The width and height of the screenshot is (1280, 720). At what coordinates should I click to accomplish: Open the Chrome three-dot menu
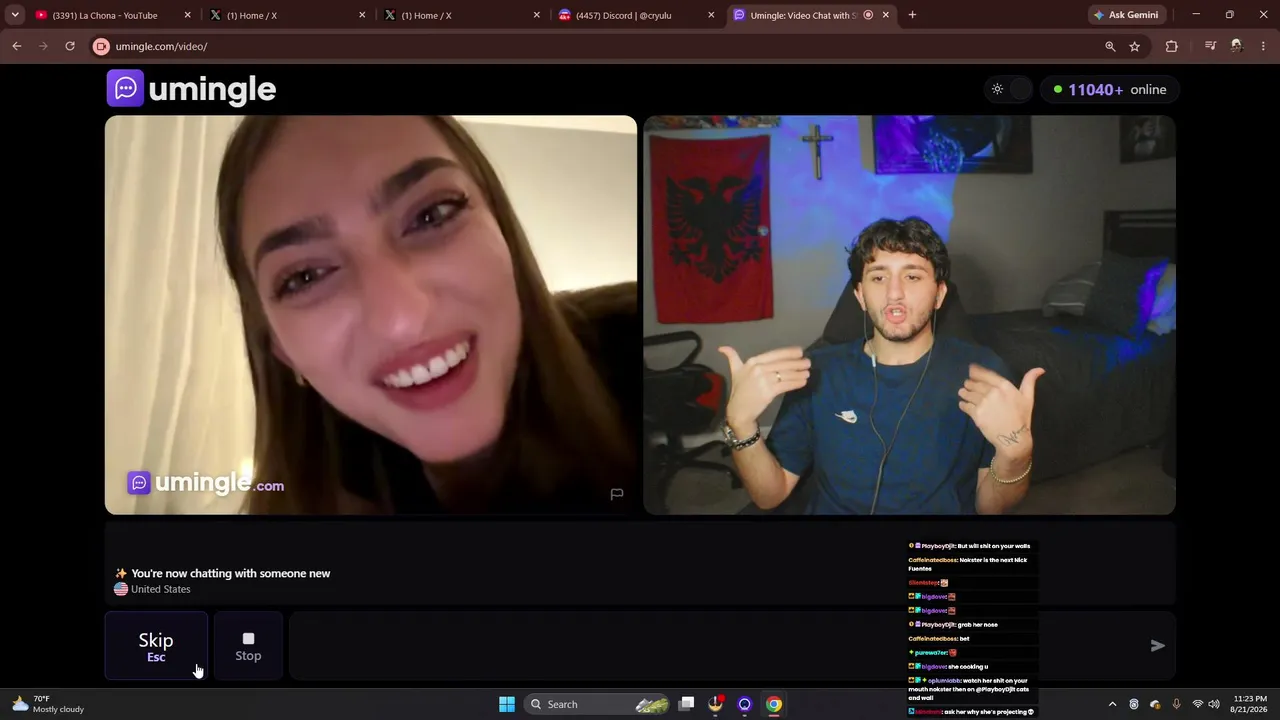[x=1264, y=46]
